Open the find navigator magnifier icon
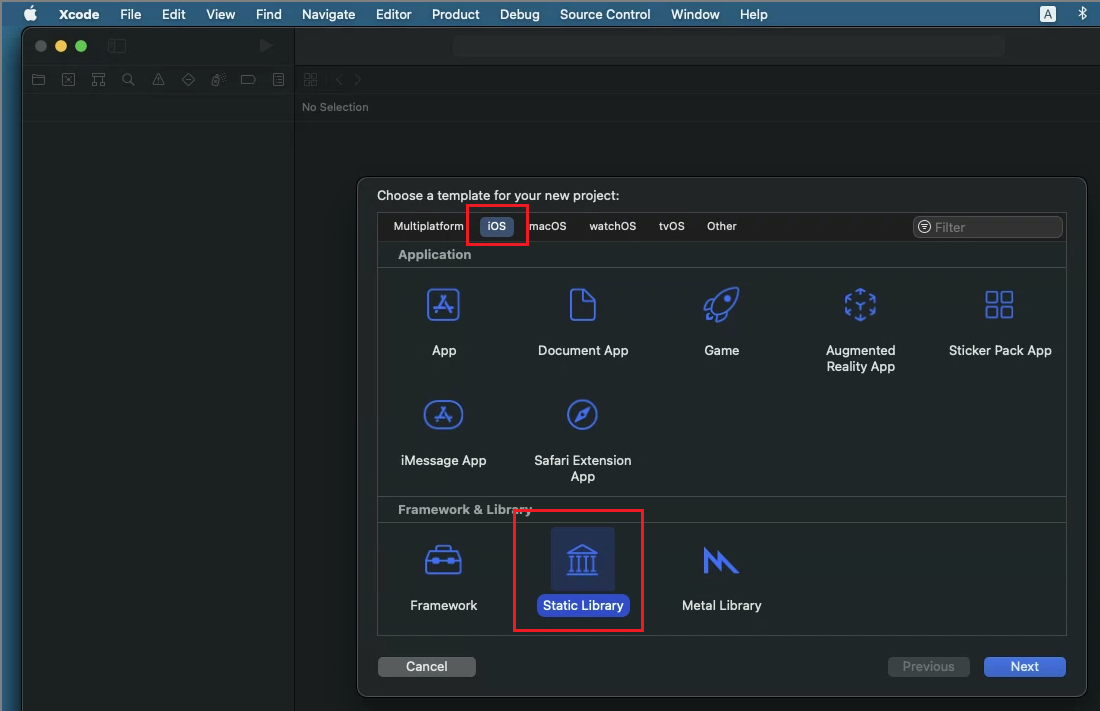Viewport: 1100px width, 711px height. 128,79
